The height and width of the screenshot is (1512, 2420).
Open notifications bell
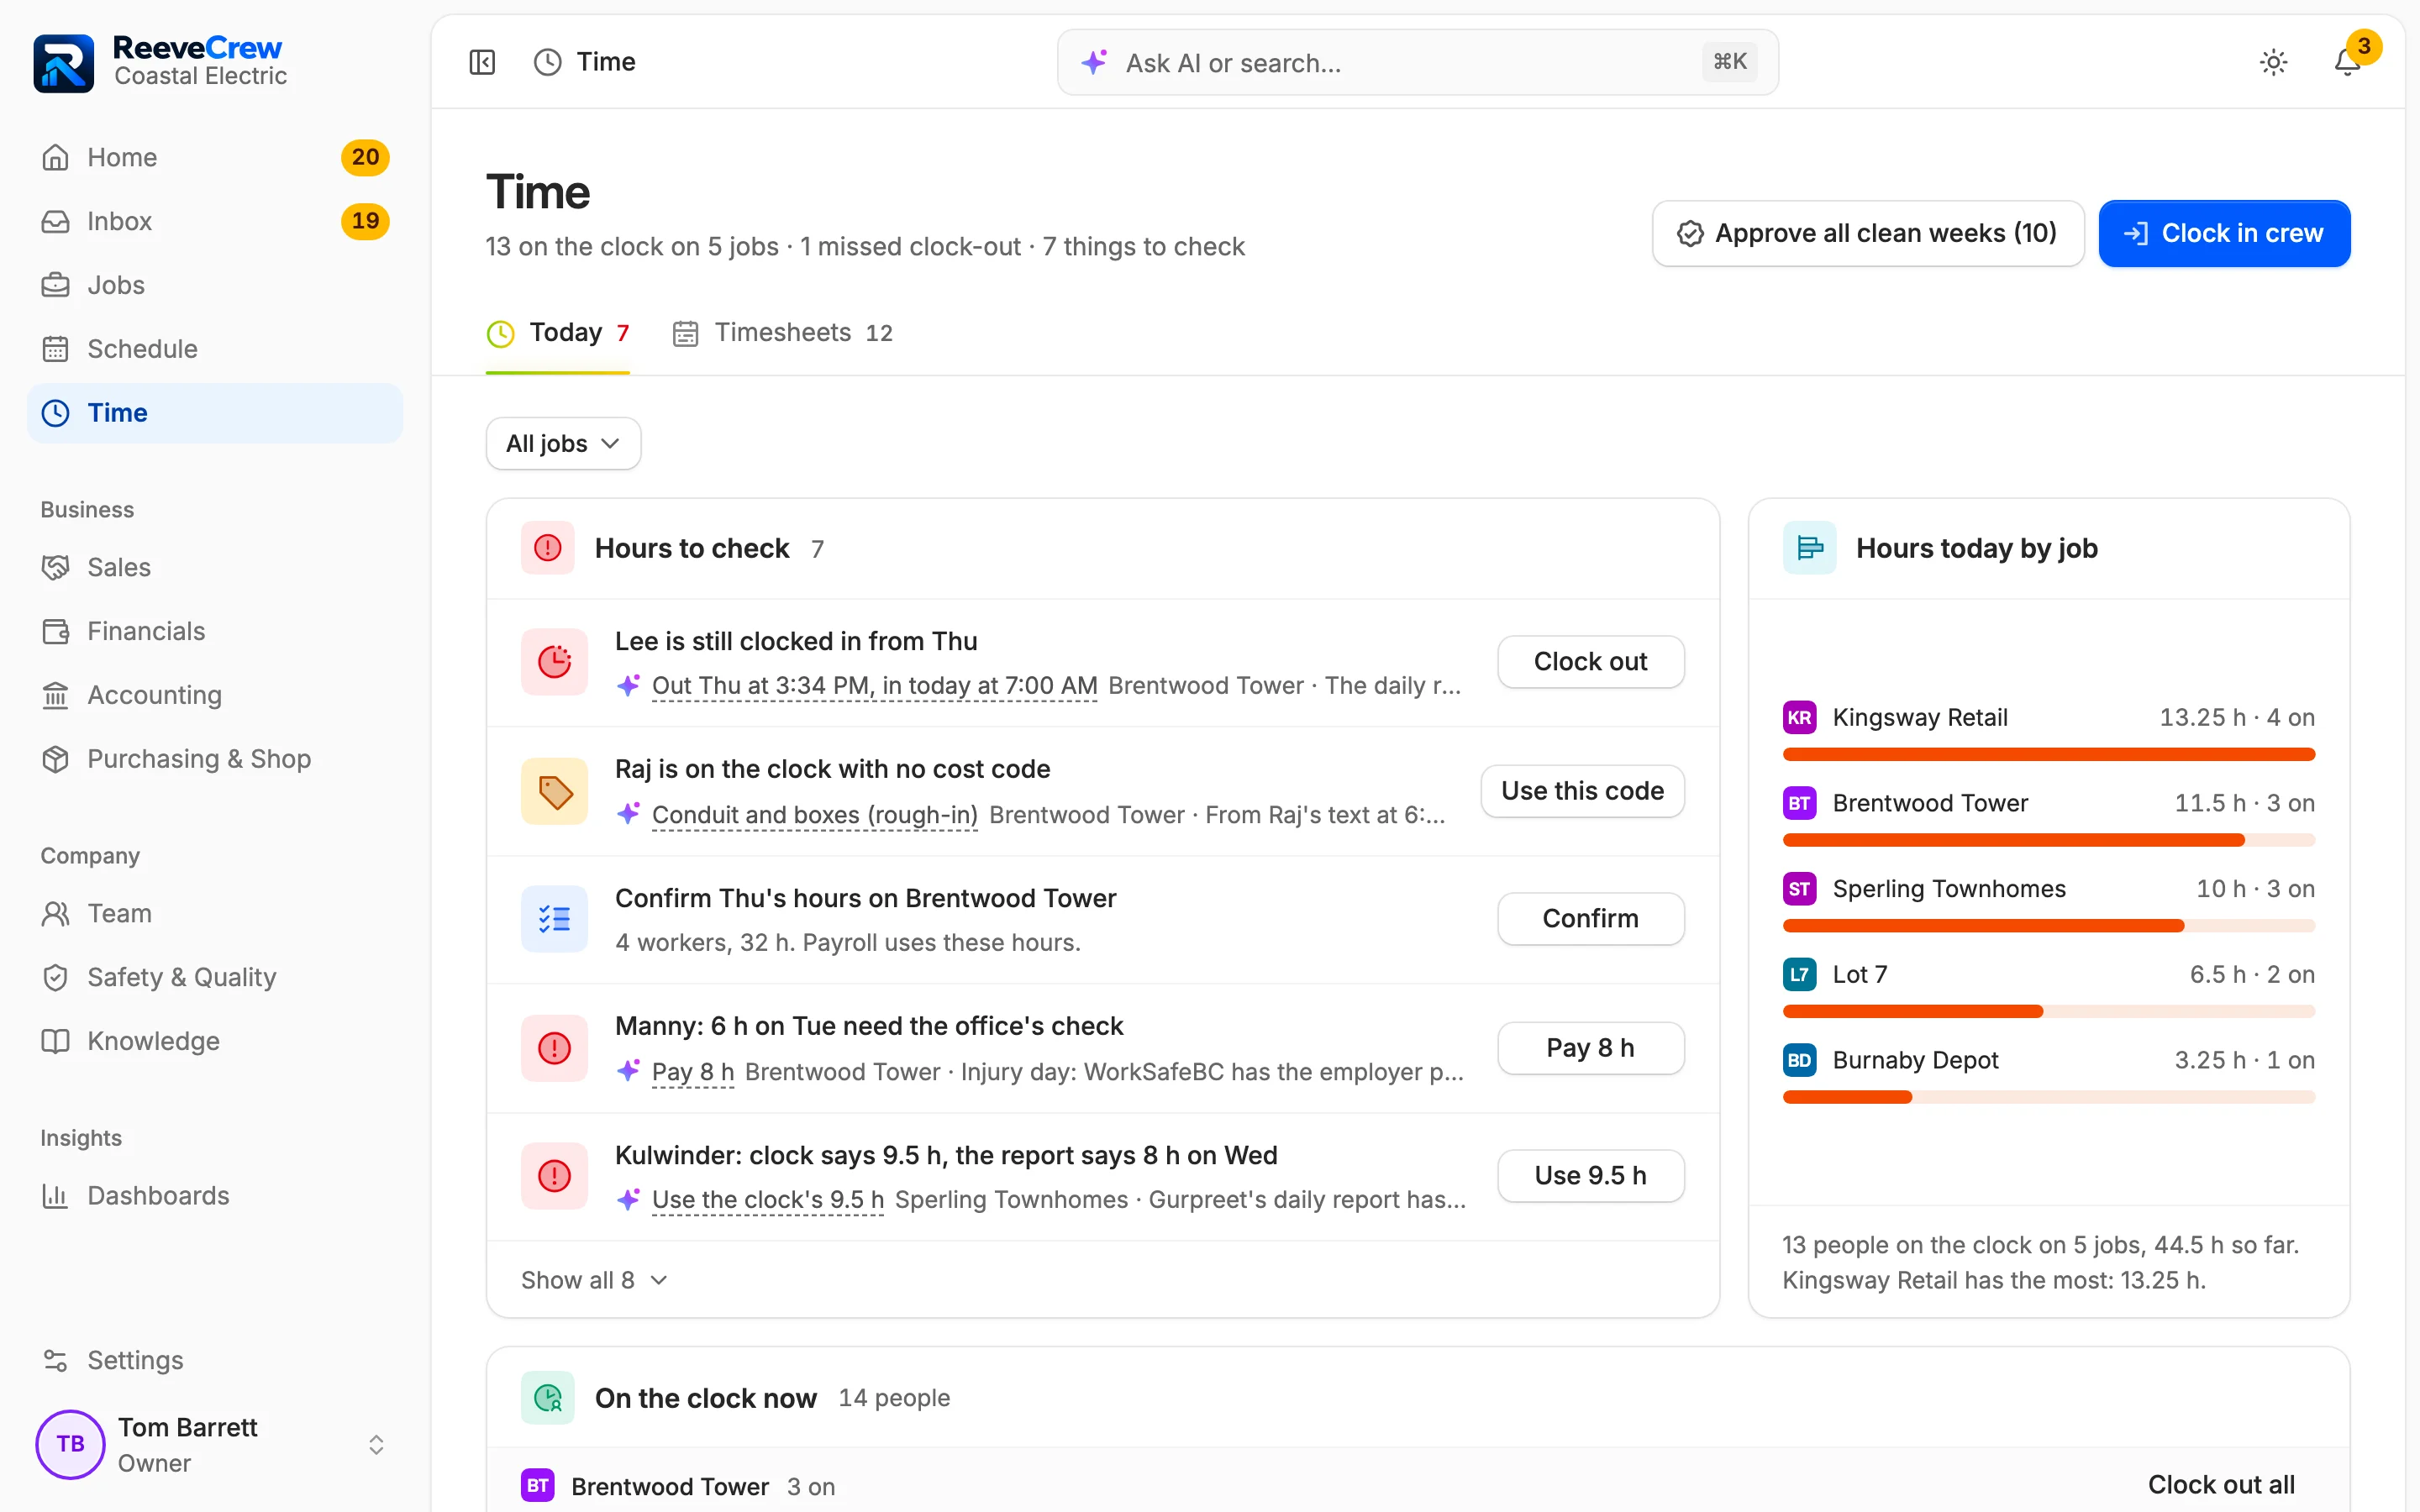(2347, 62)
